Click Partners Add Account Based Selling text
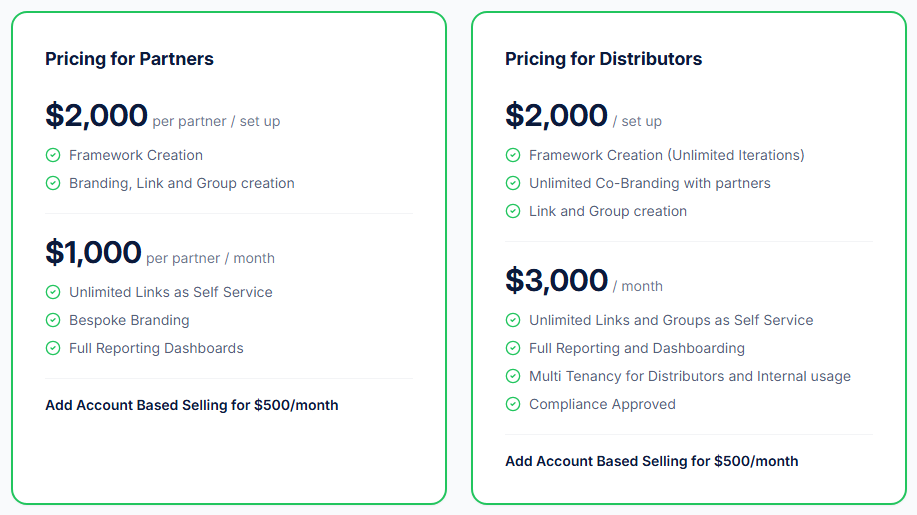917x515 pixels. tap(192, 405)
